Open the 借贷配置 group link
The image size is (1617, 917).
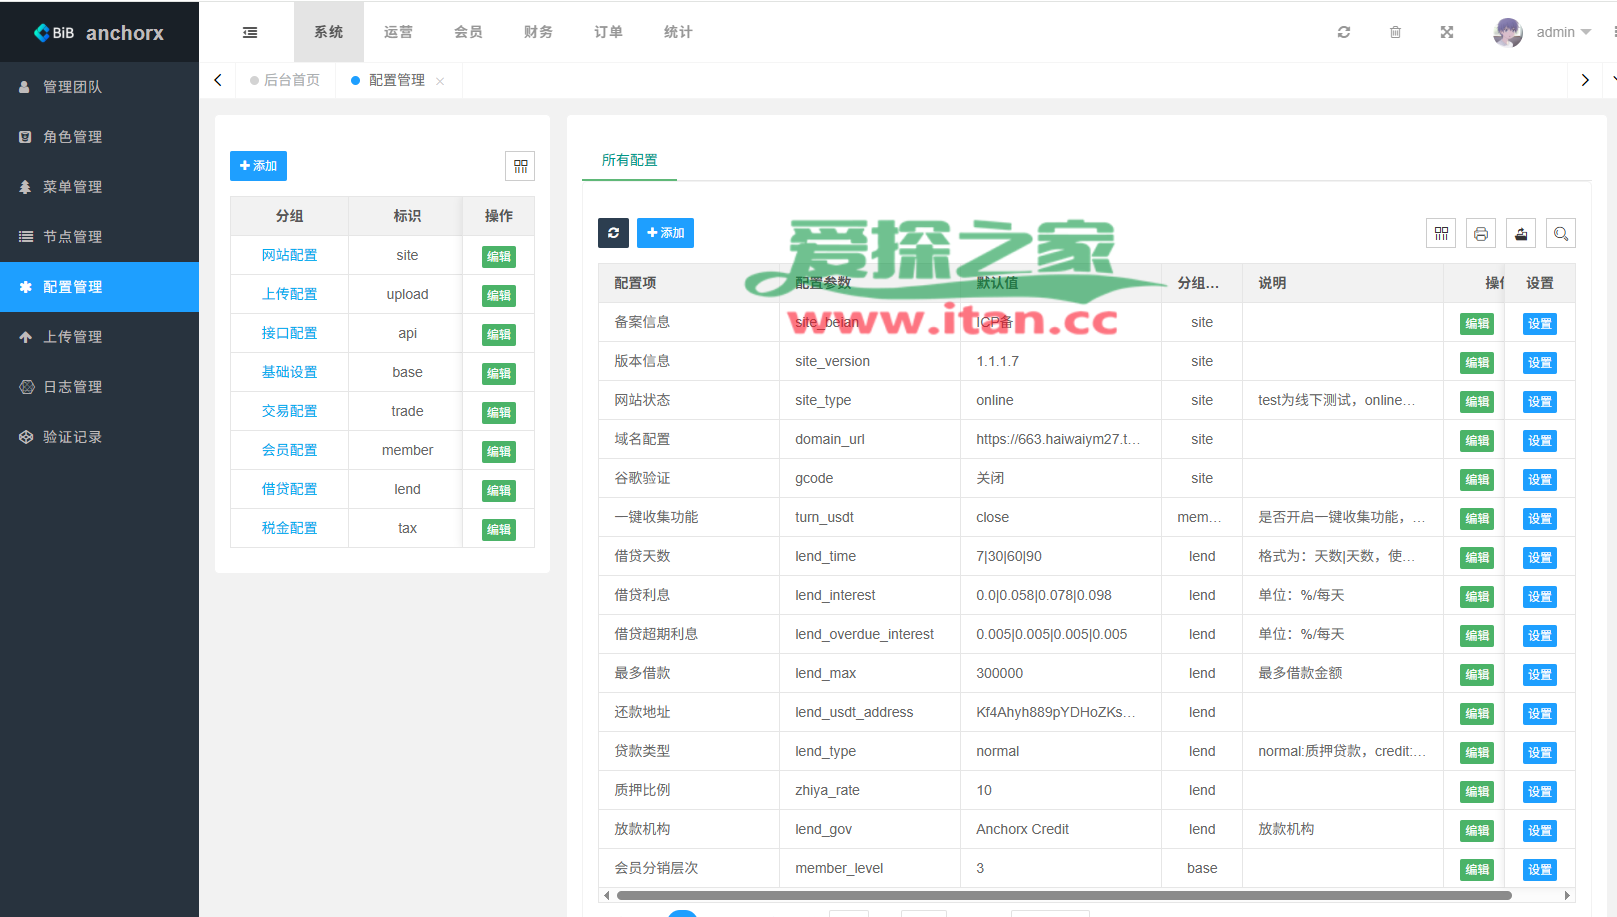point(289,489)
